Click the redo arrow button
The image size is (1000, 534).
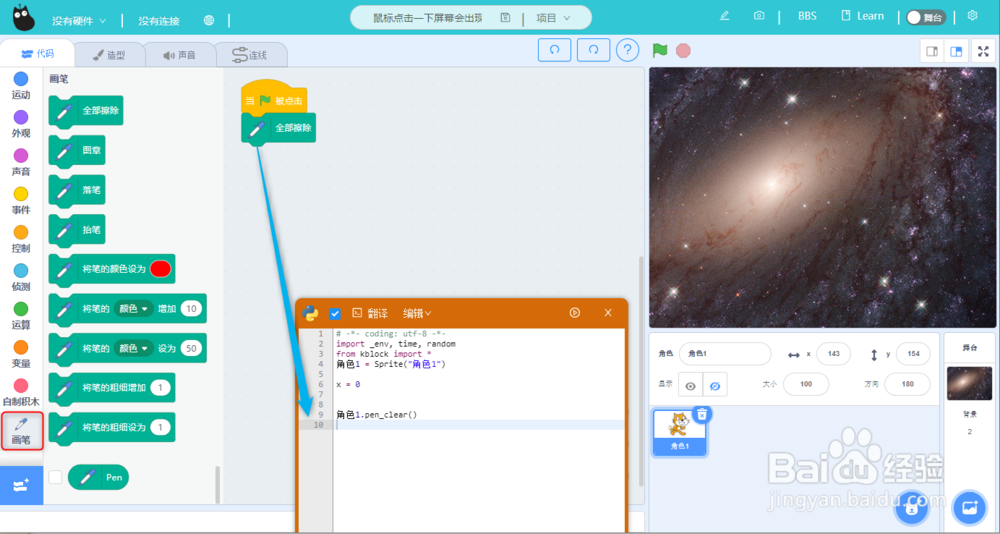coord(593,50)
